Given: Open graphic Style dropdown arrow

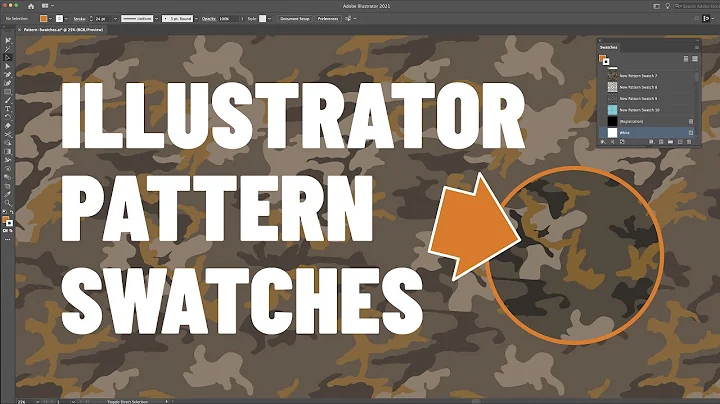Looking at the screenshot, I should [270, 18].
